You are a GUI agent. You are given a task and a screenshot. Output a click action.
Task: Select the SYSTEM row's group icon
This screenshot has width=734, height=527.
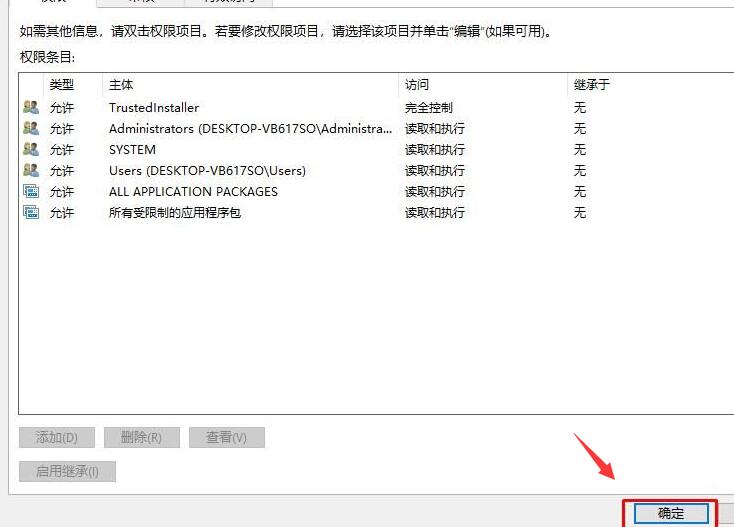(31, 149)
